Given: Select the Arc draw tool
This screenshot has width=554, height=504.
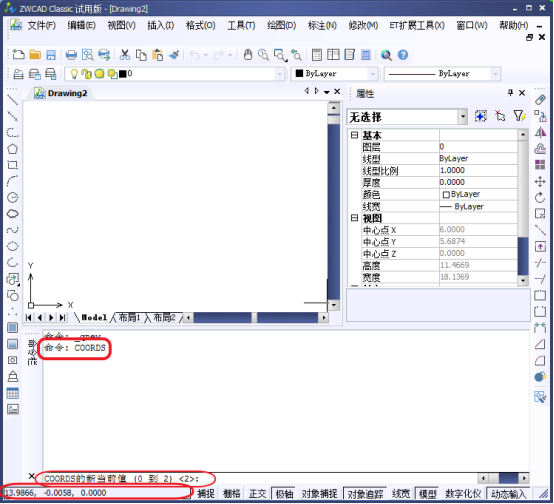Looking at the screenshot, I should point(13,181).
